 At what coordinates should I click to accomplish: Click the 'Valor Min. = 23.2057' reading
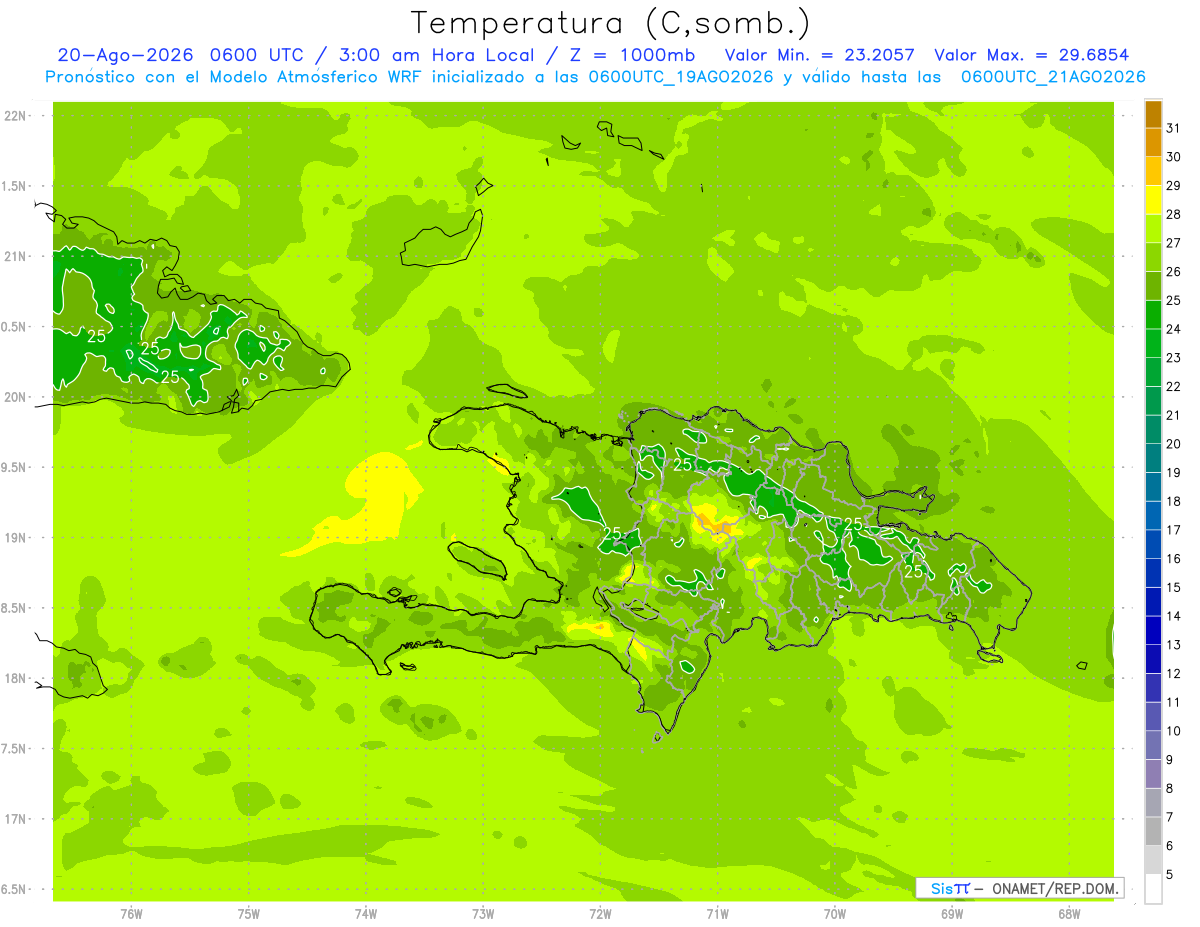click(x=819, y=55)
